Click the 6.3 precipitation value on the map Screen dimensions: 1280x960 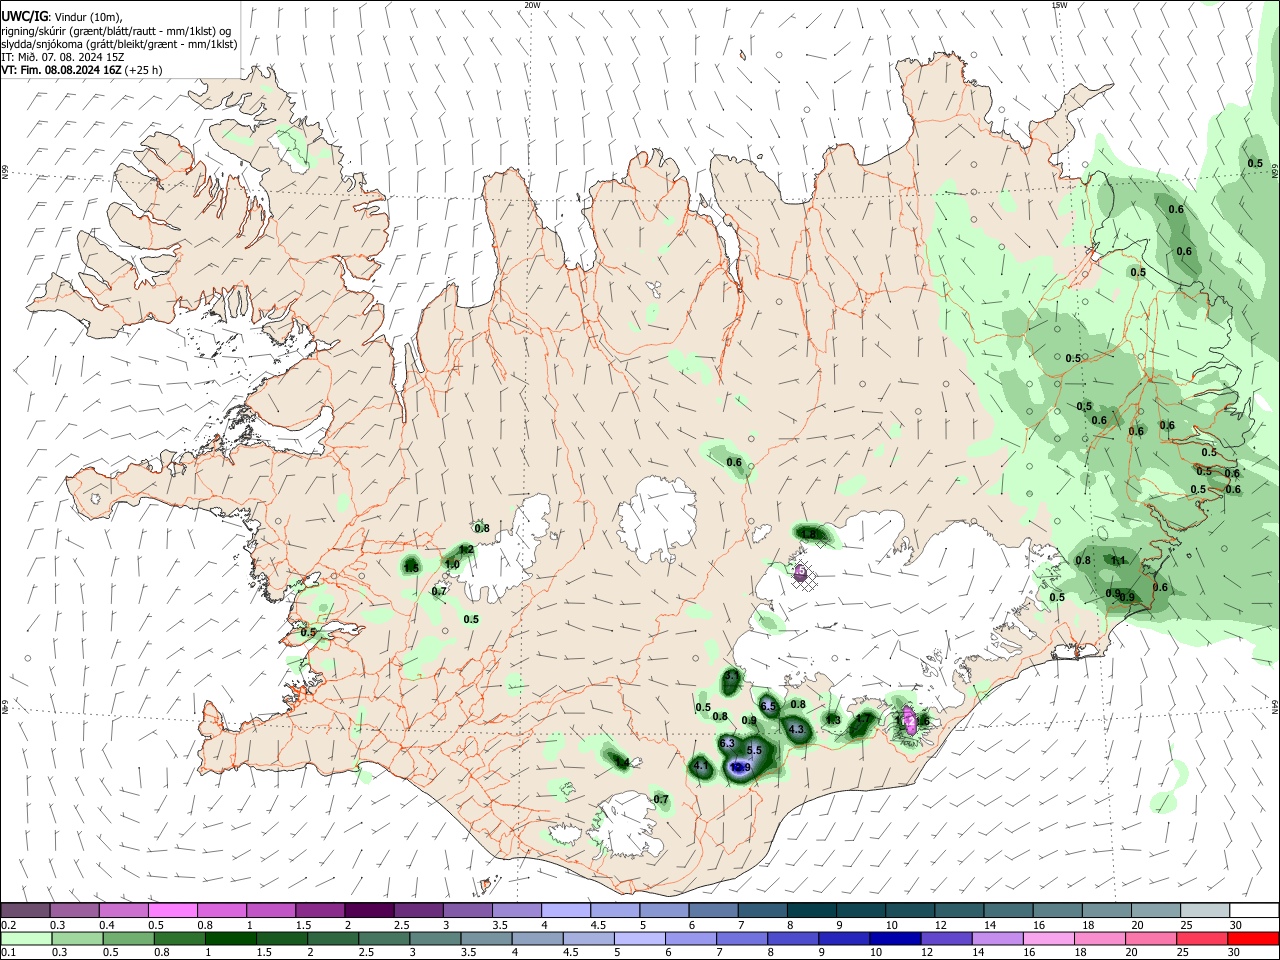tap(727, 743)
